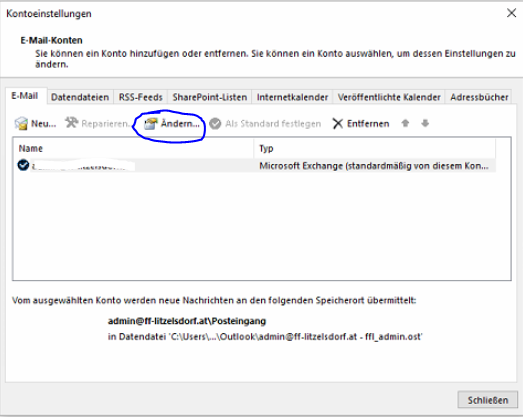Click the Entfernen X icon
Screen dimensions: 523x417
[338, 124]
